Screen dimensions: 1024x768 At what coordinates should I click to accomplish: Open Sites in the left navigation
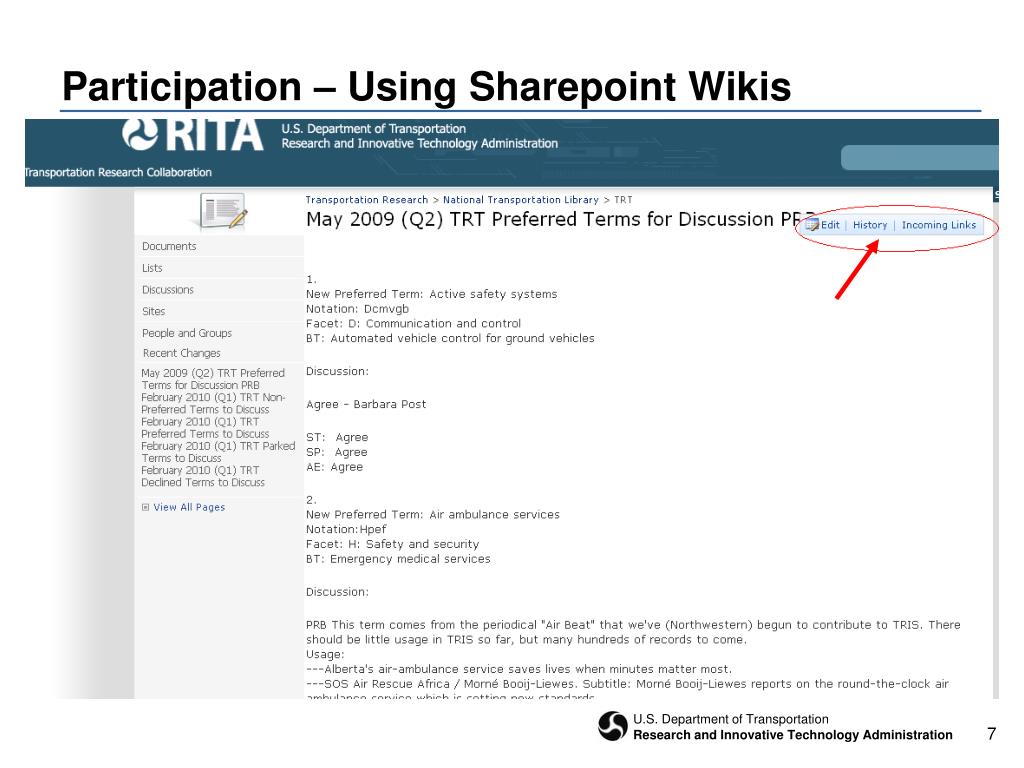pos(153,312)
